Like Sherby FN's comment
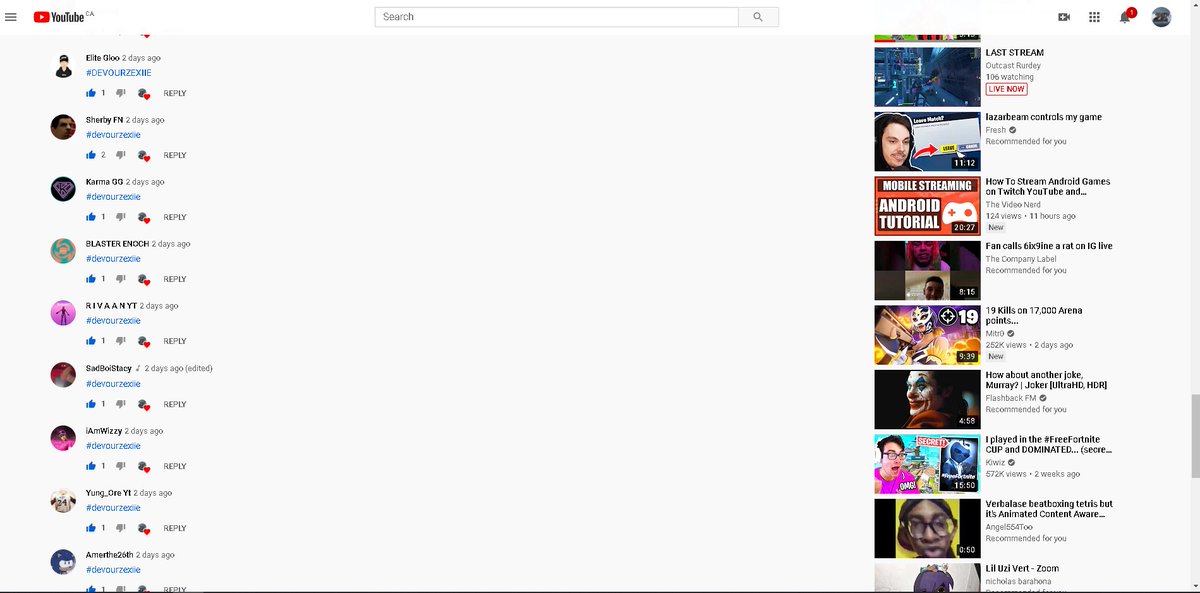Screen dimensions: 1200x593 point(91,155)
